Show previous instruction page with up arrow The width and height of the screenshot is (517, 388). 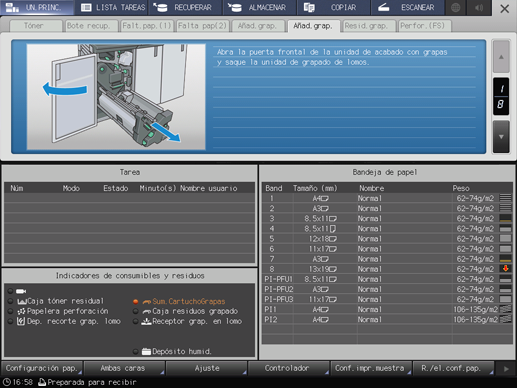pos(501,57)
